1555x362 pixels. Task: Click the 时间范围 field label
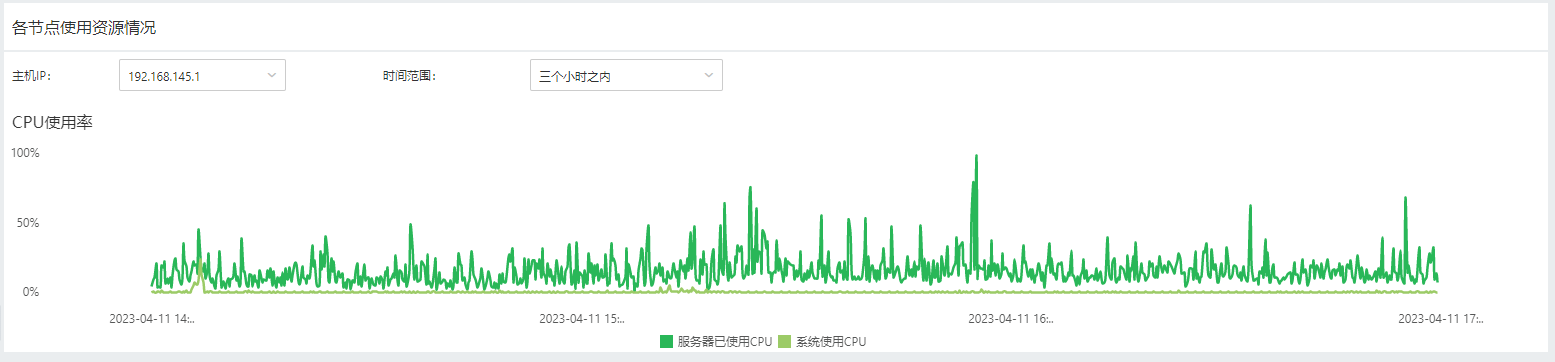[410, 76]
